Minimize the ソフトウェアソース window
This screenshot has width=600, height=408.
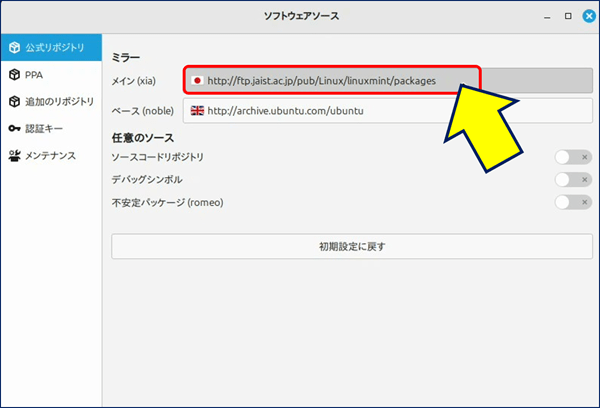547,17
